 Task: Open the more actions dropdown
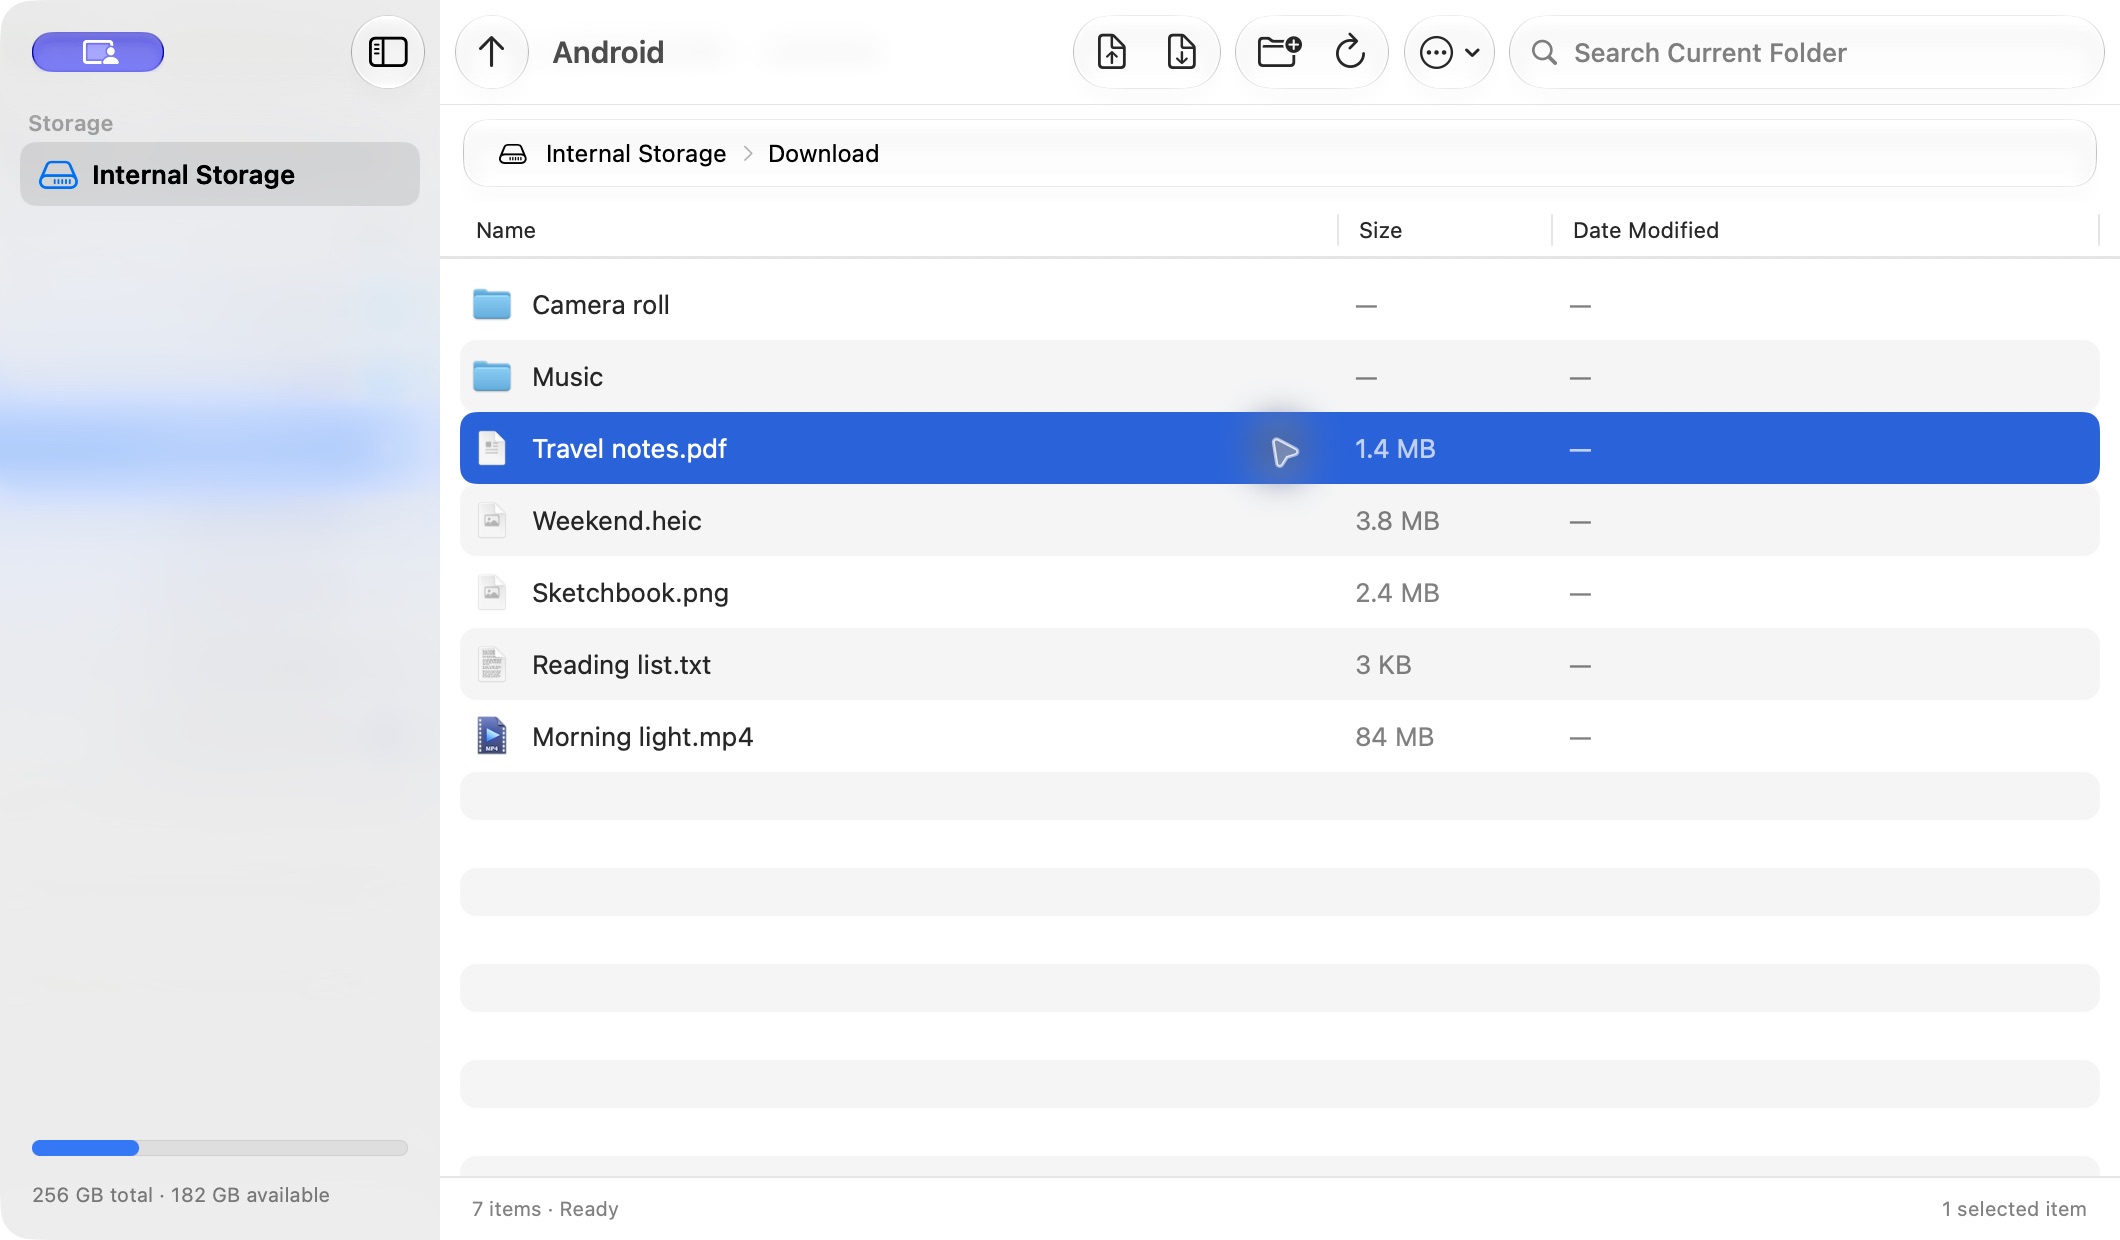pos(1449,52)
